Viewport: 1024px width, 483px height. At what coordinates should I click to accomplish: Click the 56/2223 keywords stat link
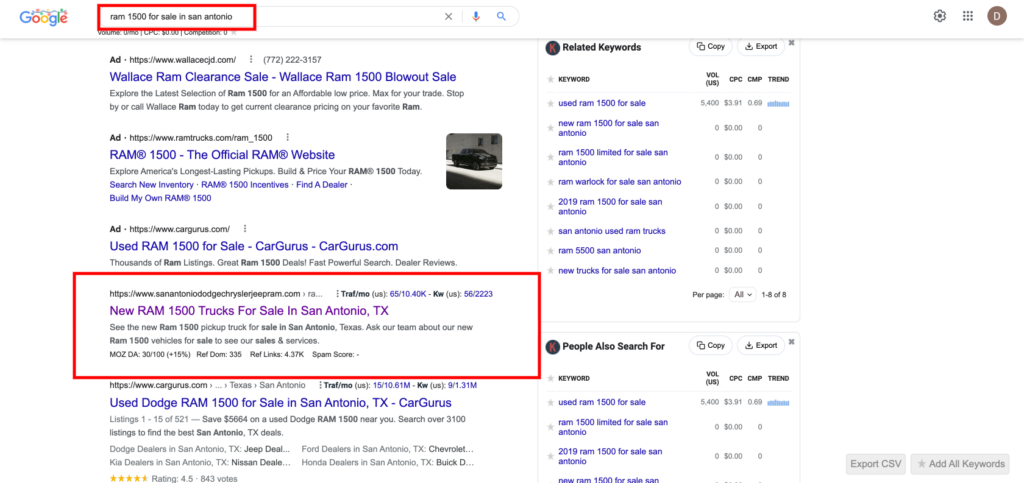point(478,294)
